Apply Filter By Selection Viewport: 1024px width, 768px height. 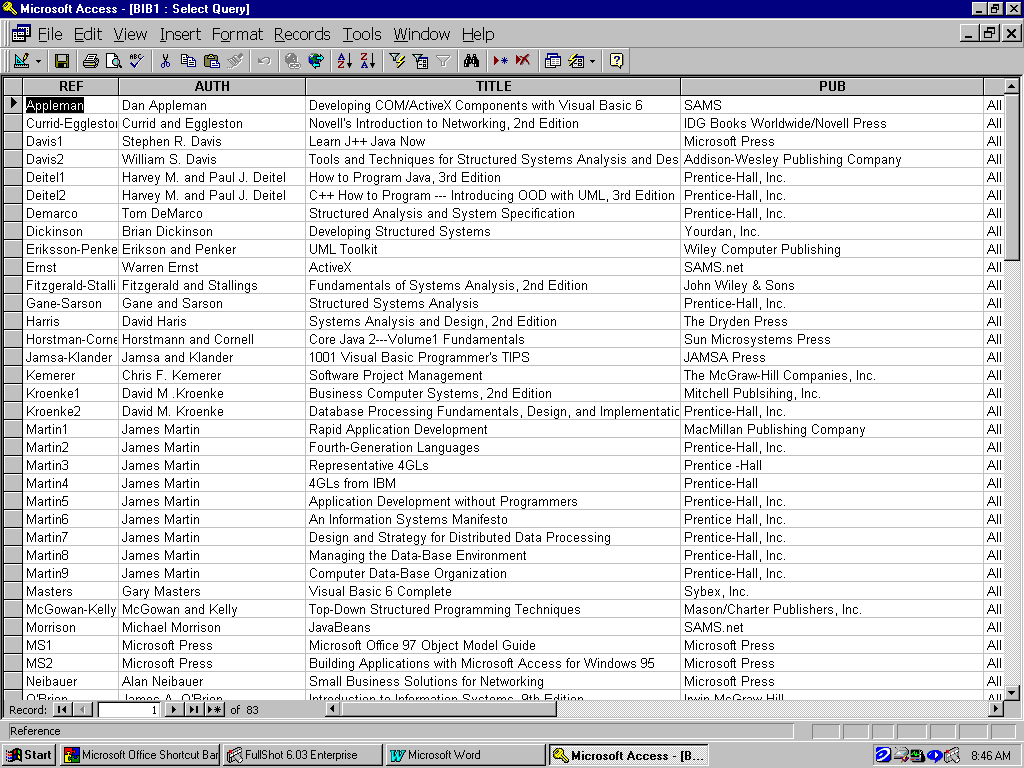(397, 61)
